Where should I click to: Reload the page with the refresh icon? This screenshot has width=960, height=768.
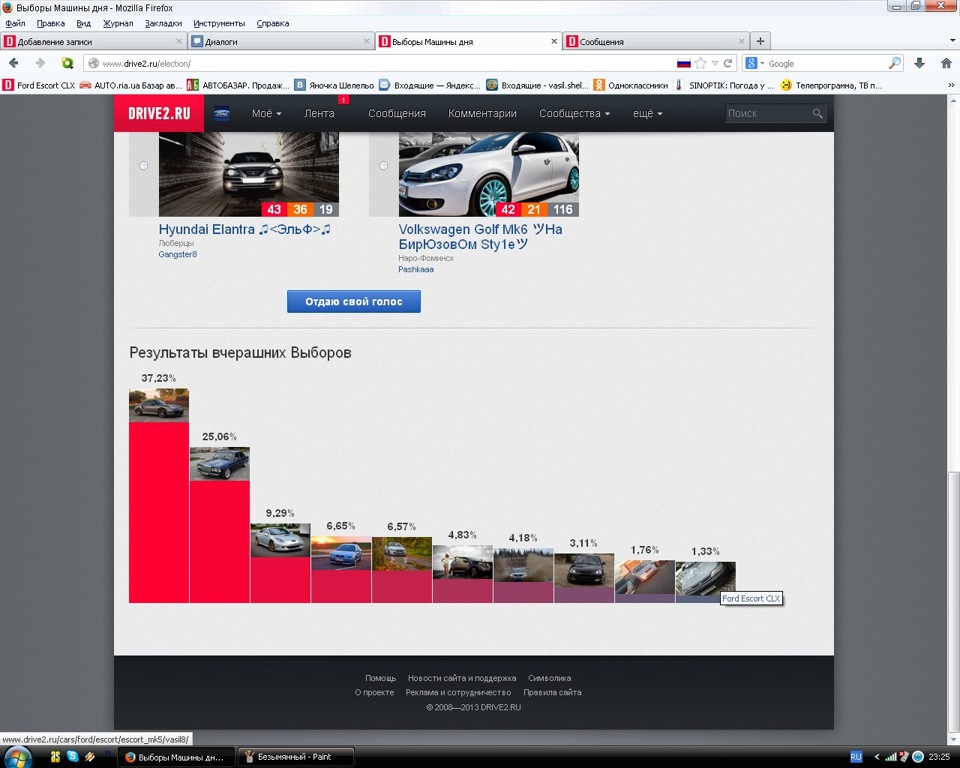point(728,63)
